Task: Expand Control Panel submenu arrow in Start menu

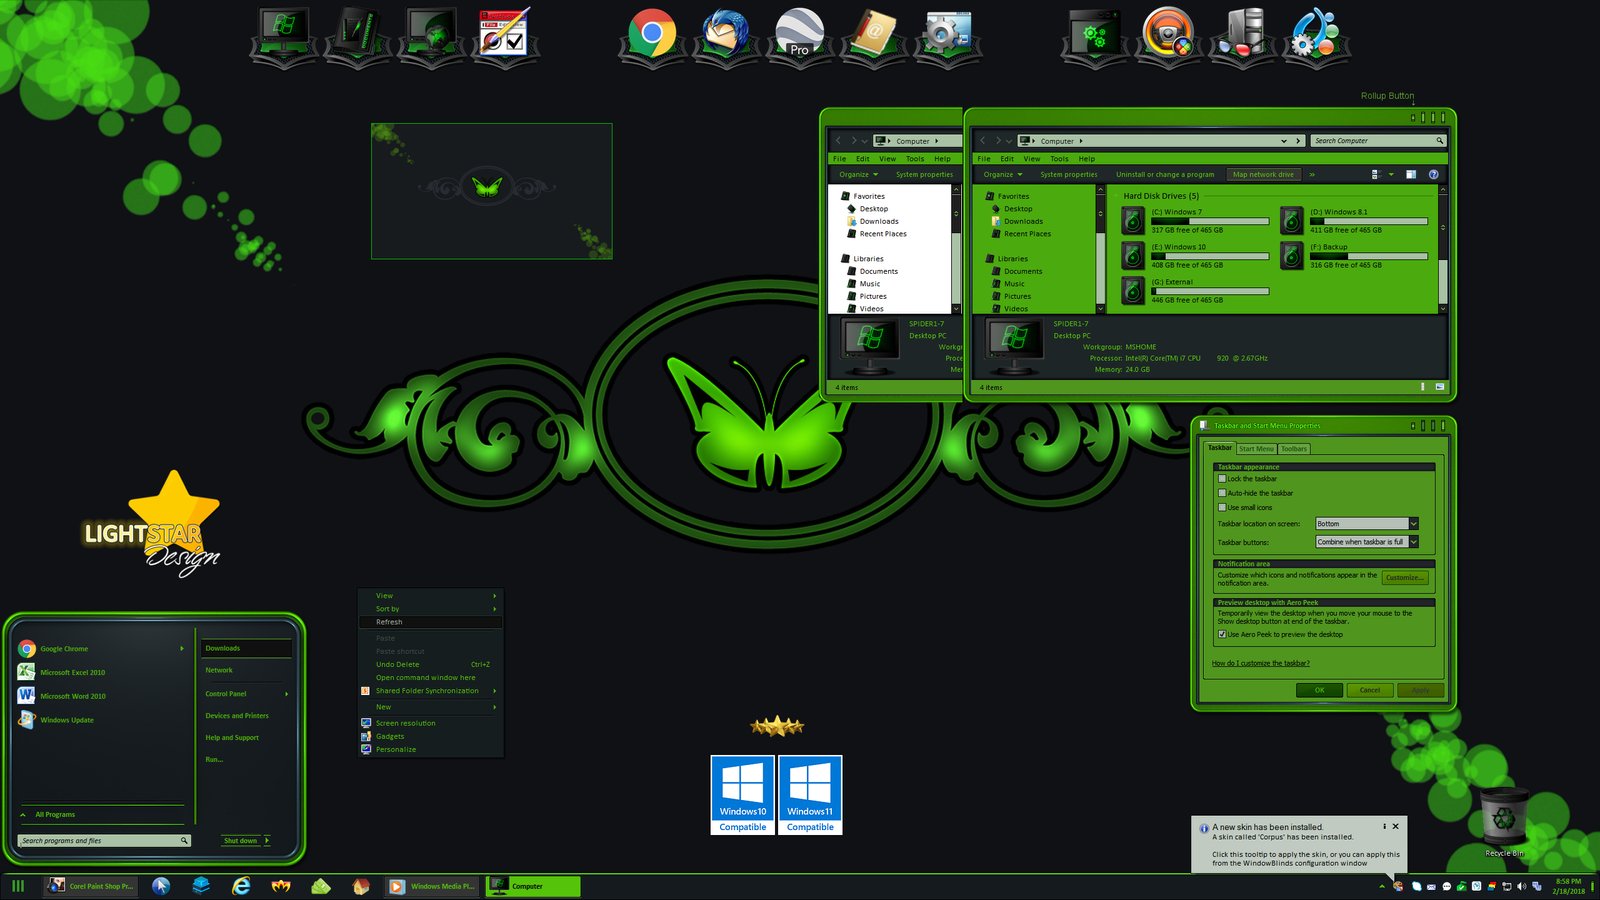Action: pyautogui.click(x=286, y=694)
